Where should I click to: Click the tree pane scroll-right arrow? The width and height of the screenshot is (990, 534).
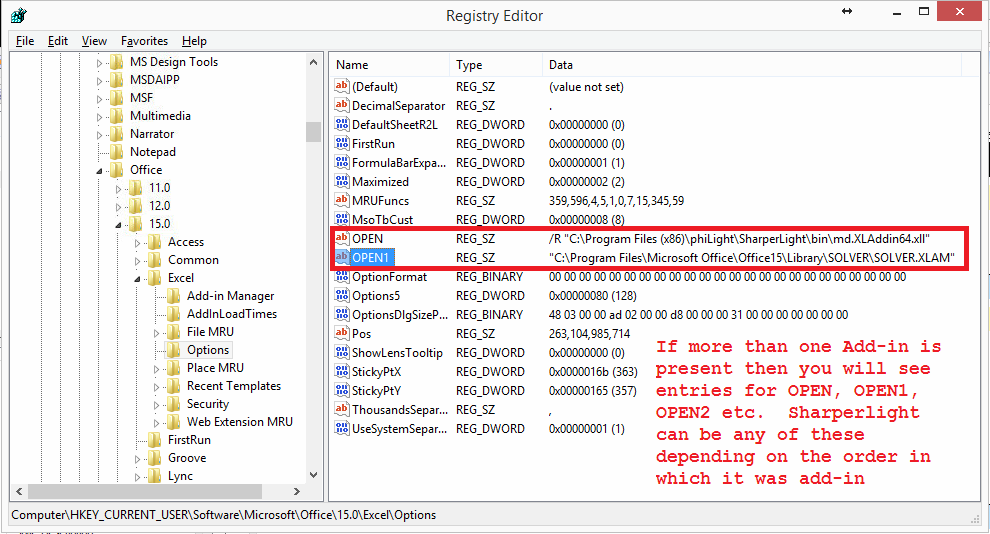297,491
